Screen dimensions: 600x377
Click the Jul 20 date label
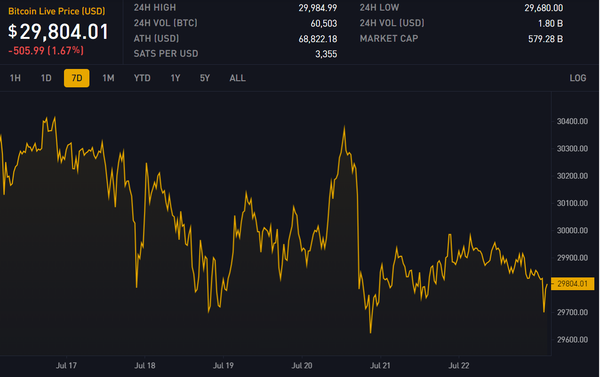[302, 366]
